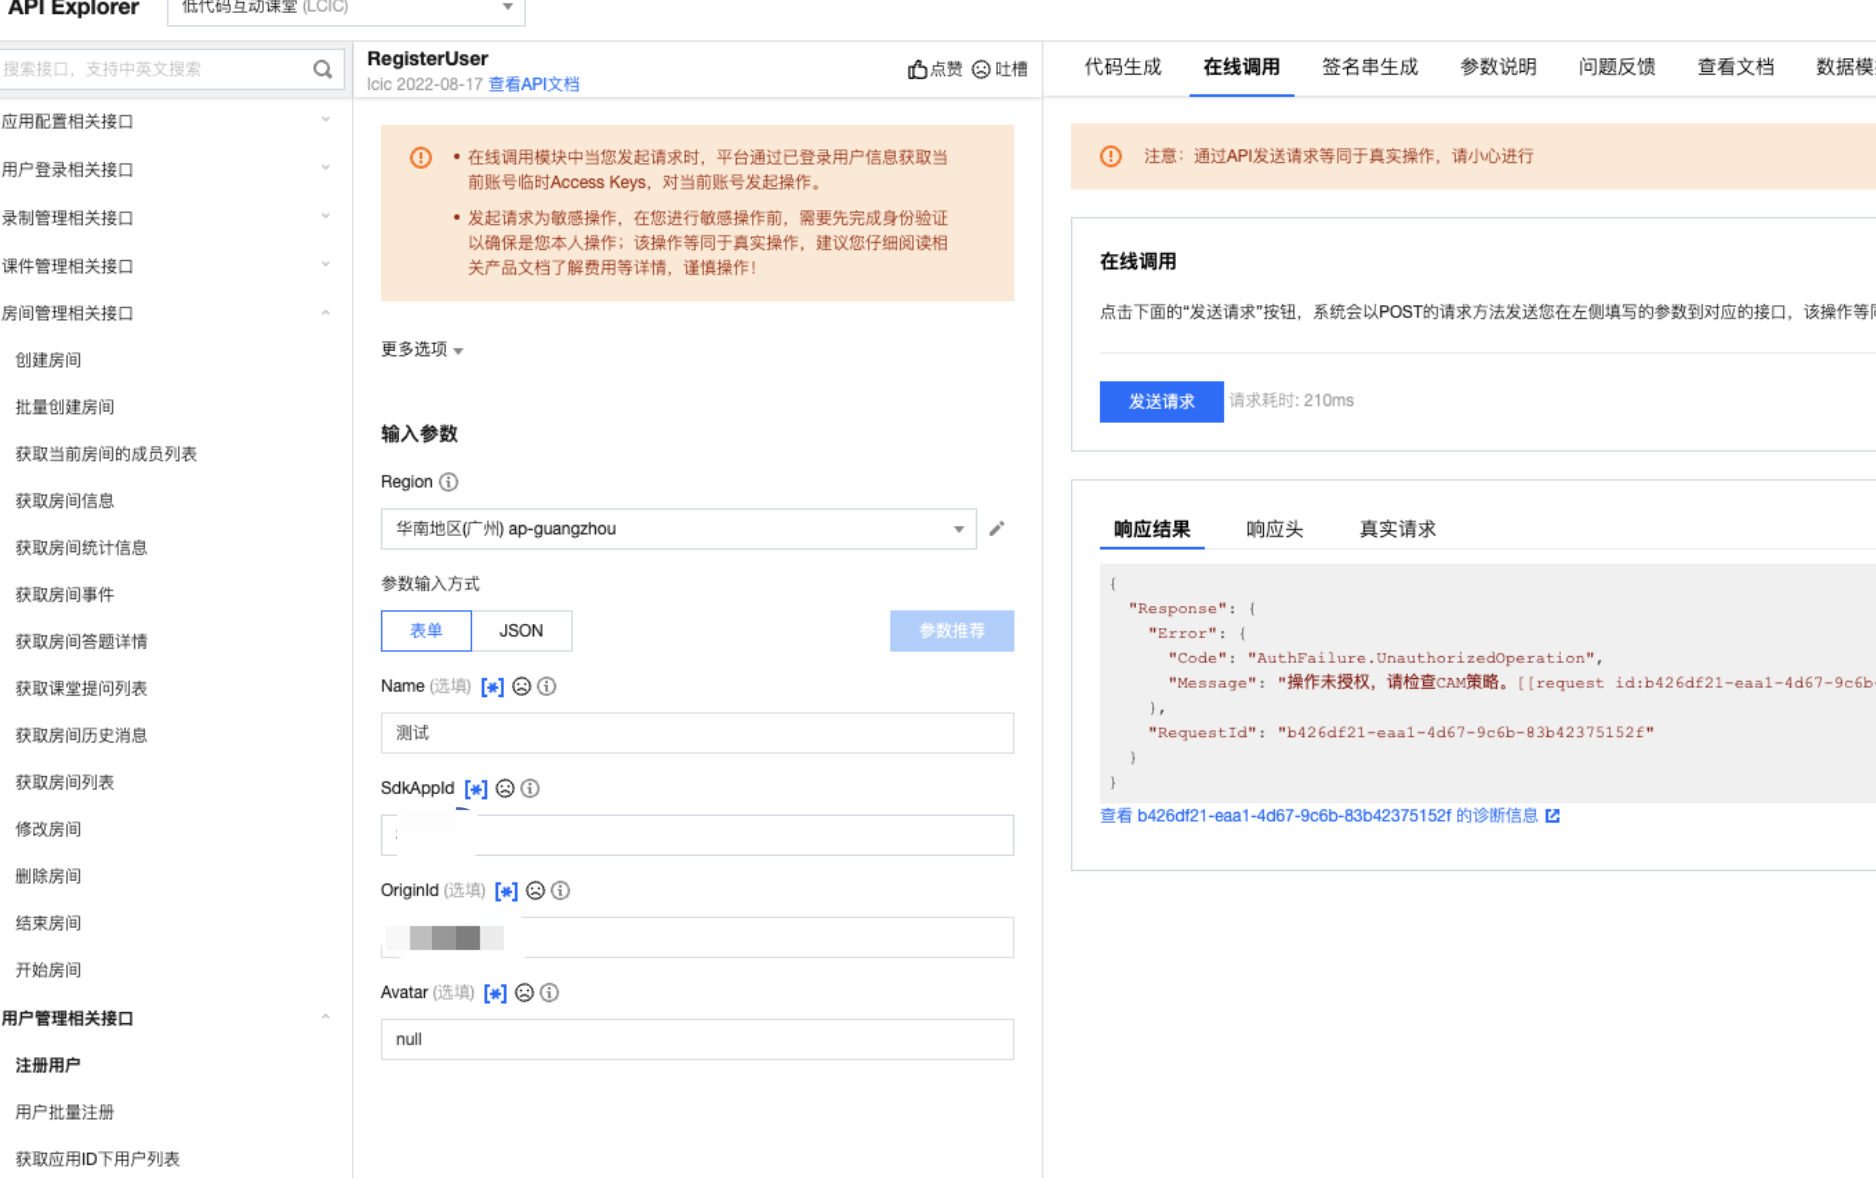Open the 响应头 response tab
The image size is (1876, 1178).
point(1274,529)
